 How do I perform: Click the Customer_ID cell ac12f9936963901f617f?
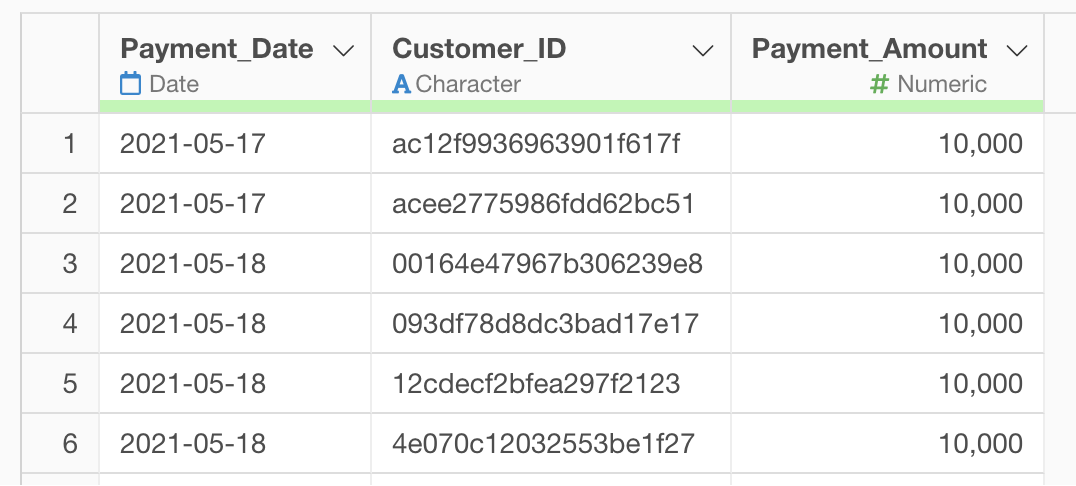536,144
